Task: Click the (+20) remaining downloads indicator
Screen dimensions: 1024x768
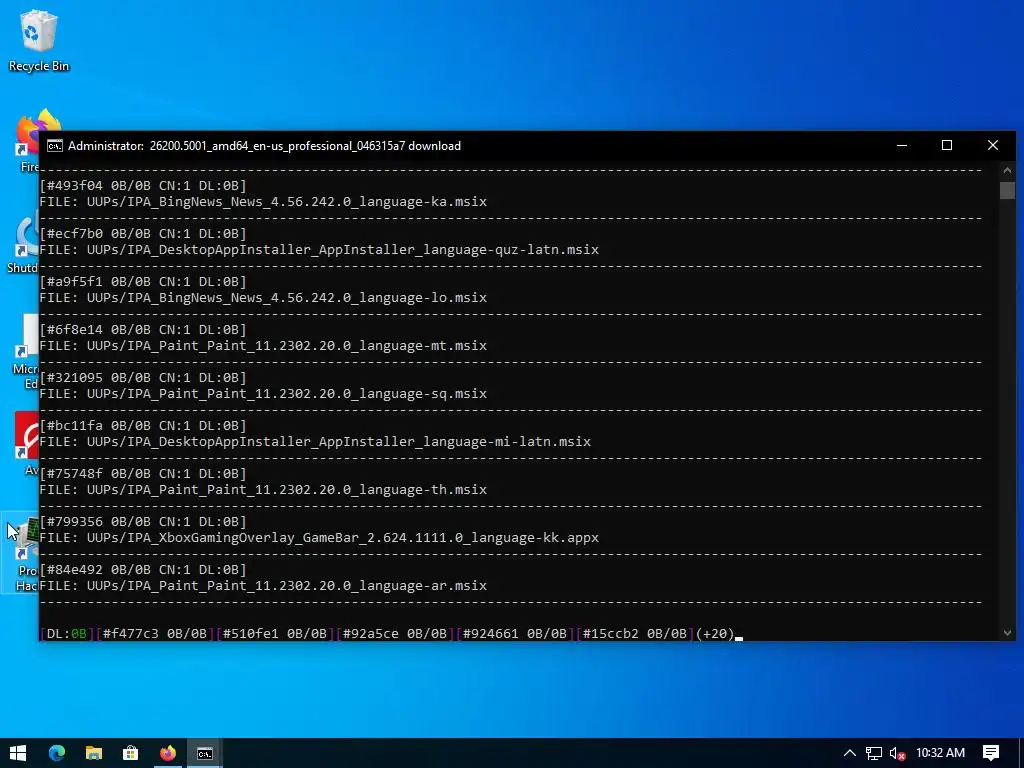Action: 715,633
